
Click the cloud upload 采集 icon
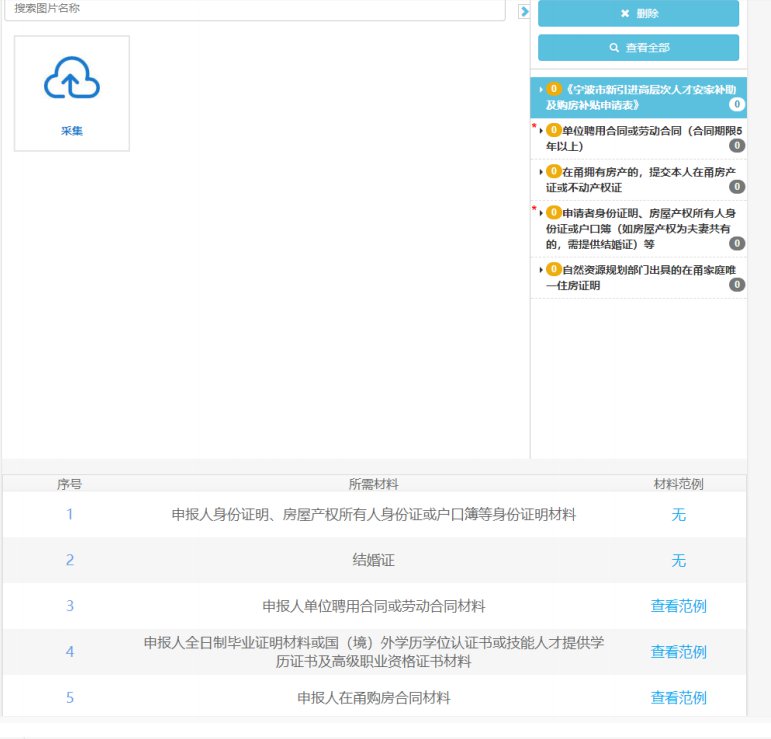coord(71,80)
